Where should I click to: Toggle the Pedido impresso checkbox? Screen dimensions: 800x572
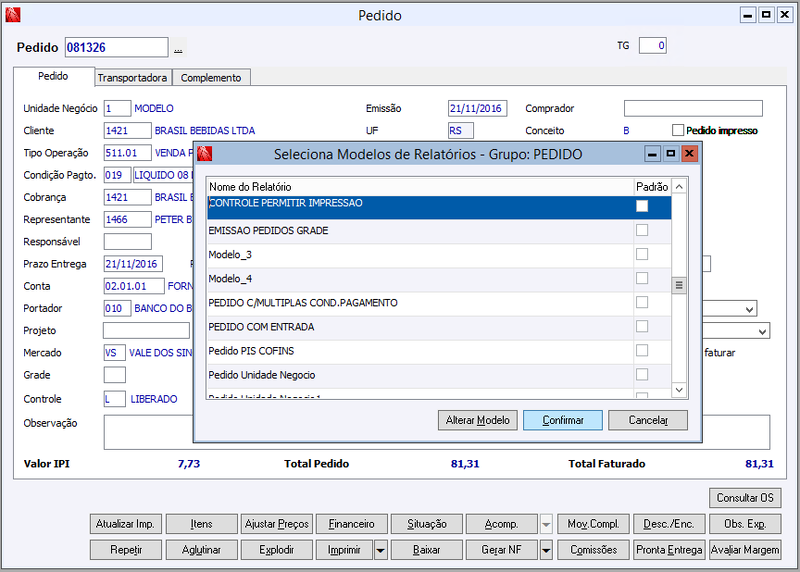point(678,130)
